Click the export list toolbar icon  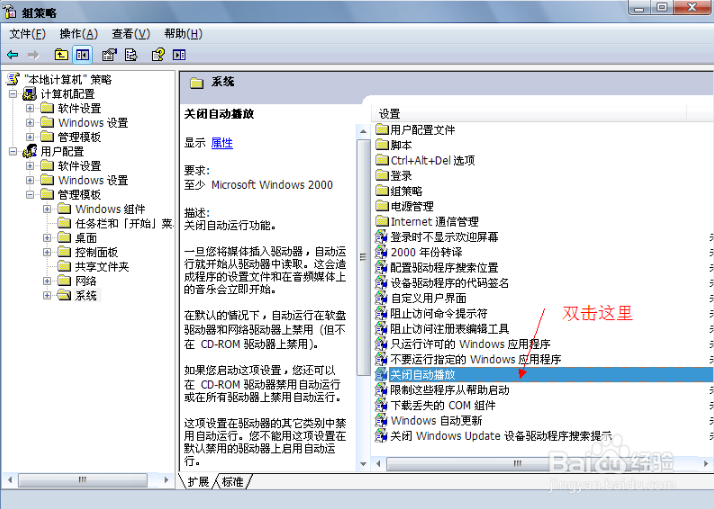pos(130,55)
